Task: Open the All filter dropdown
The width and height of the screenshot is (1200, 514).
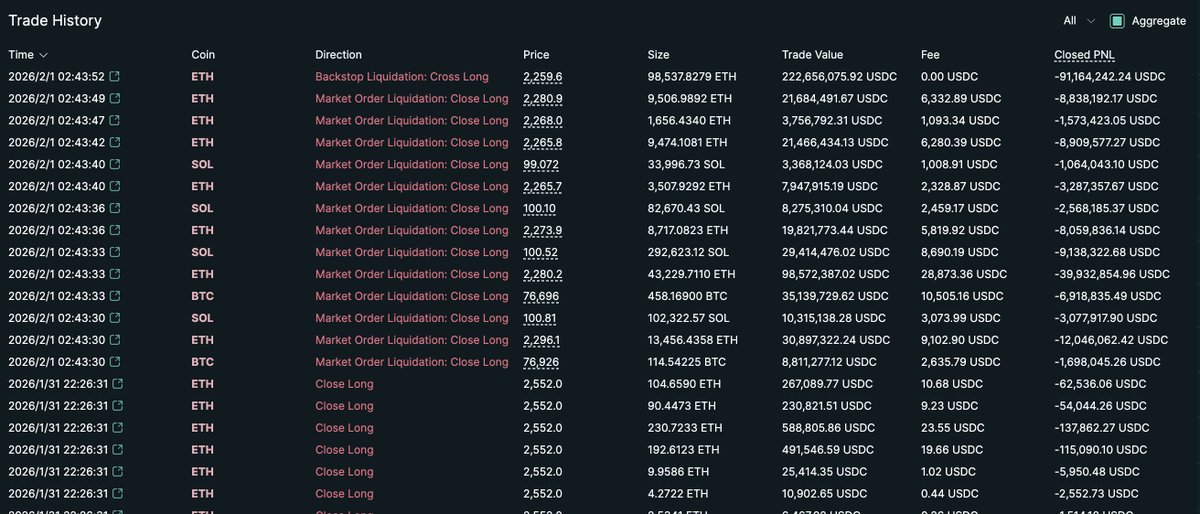Action: [x=1078, y=21]
